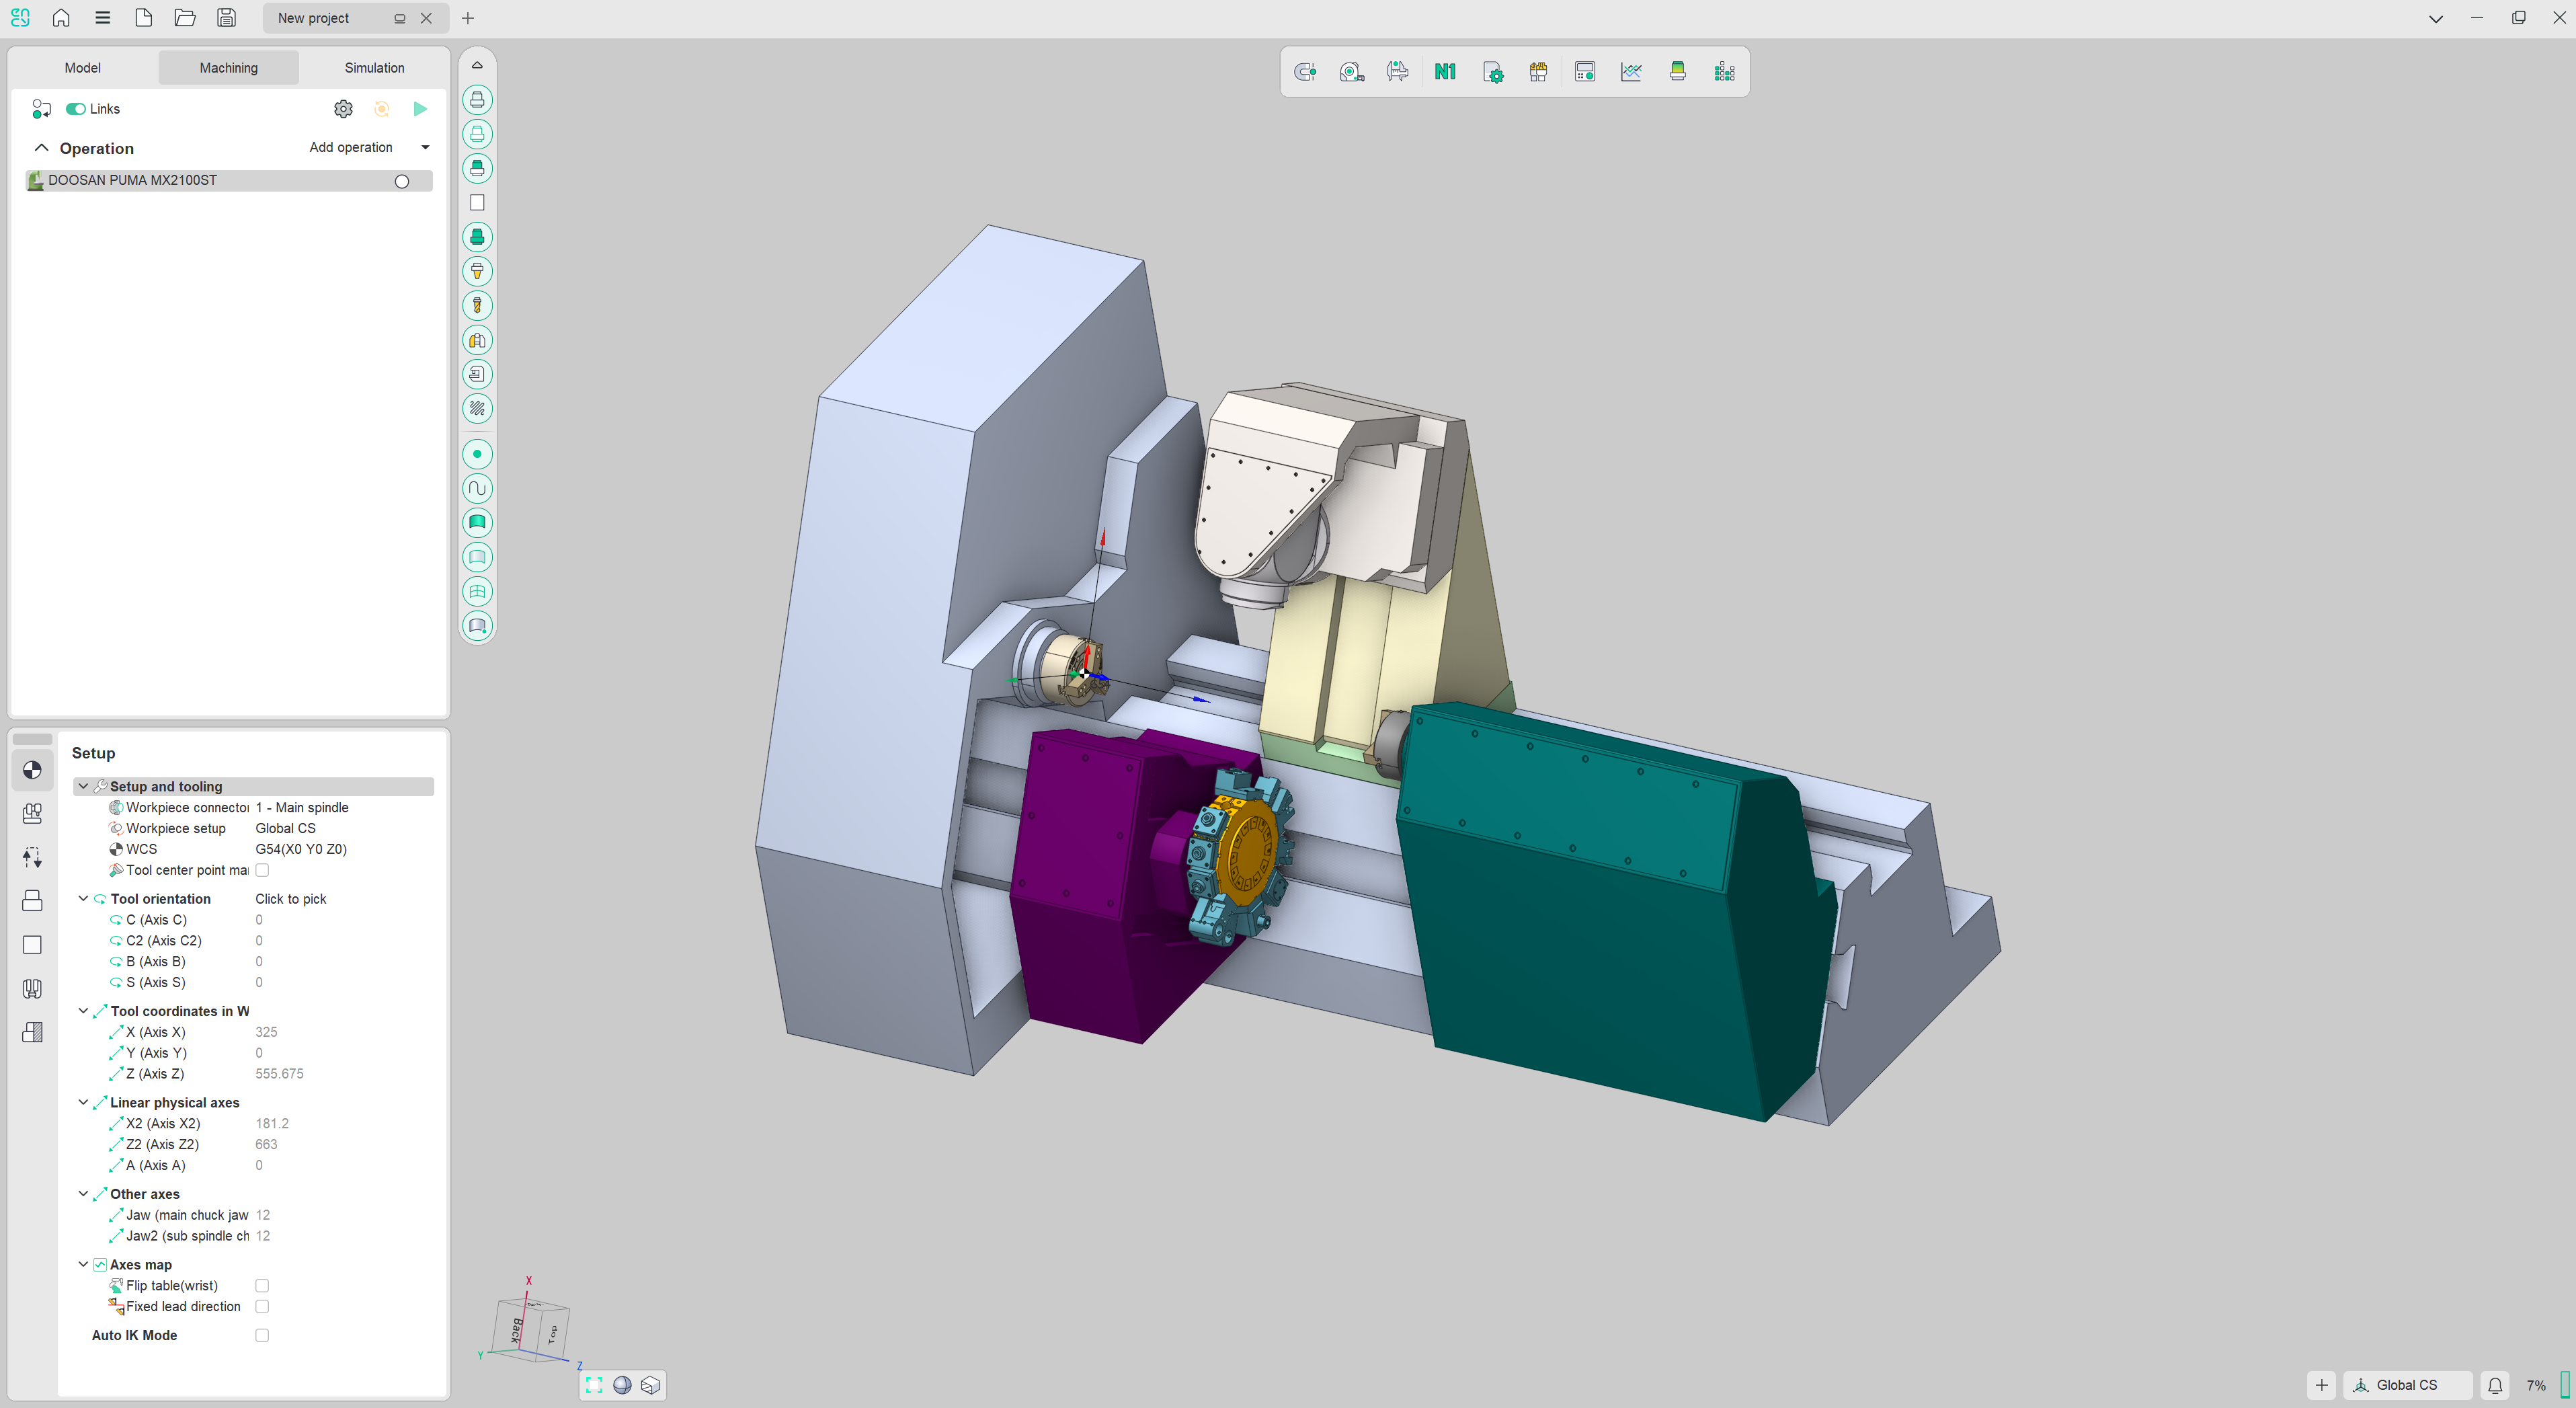This screenshot has height=1408, width=2576.
Task: Check the Auto IK Mode checkbox
Action: pos(262,1335)
